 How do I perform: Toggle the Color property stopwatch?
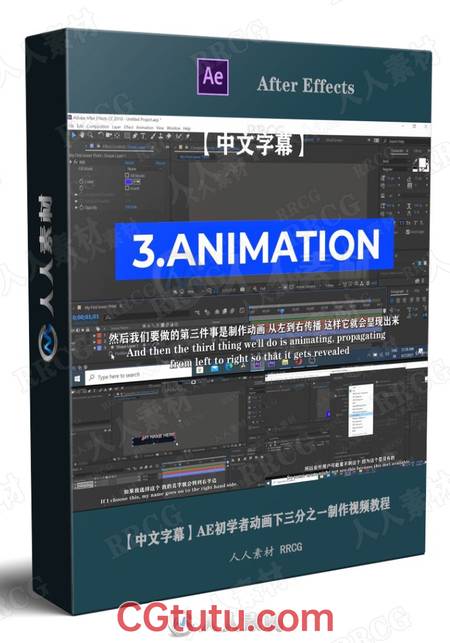coord(81,182)
